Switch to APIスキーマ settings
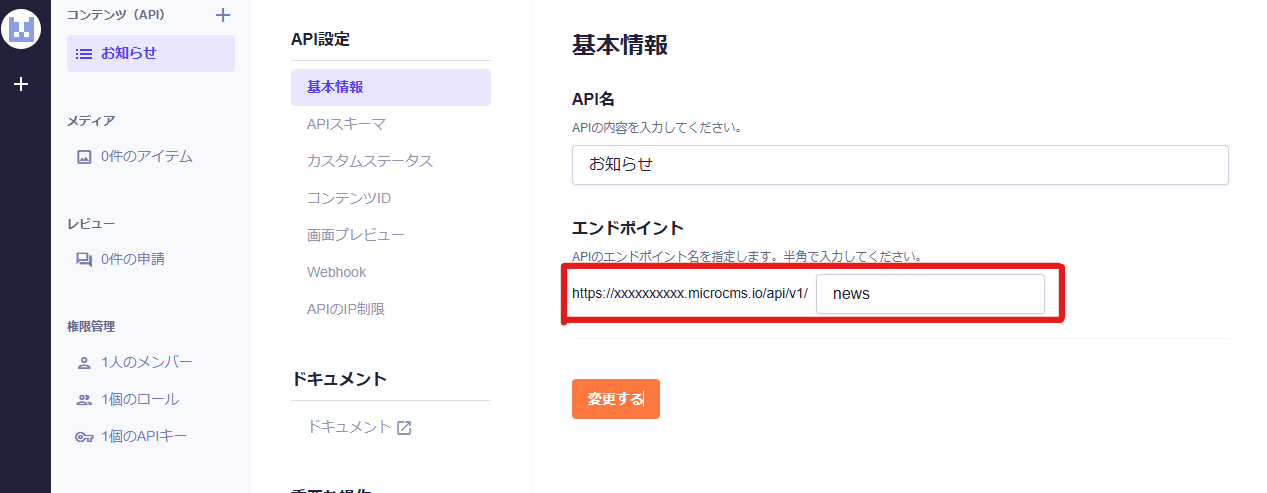This screenshot has width=1267, height=493. coord(346,124)
